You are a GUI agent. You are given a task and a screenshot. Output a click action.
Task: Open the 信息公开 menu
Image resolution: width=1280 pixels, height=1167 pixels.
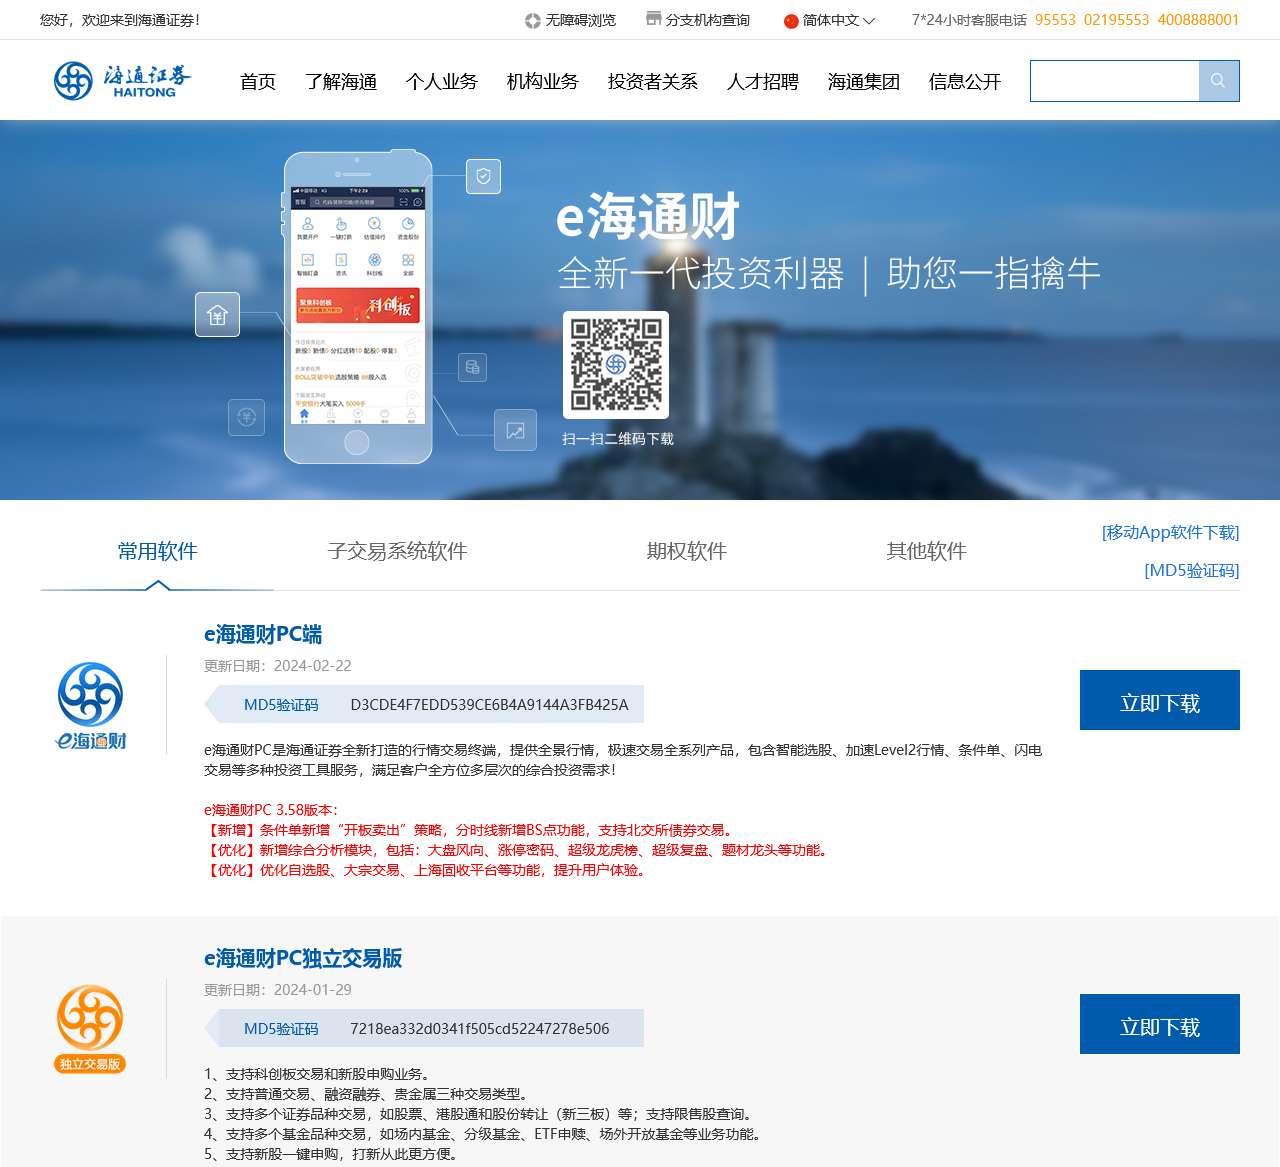(965, 82)
